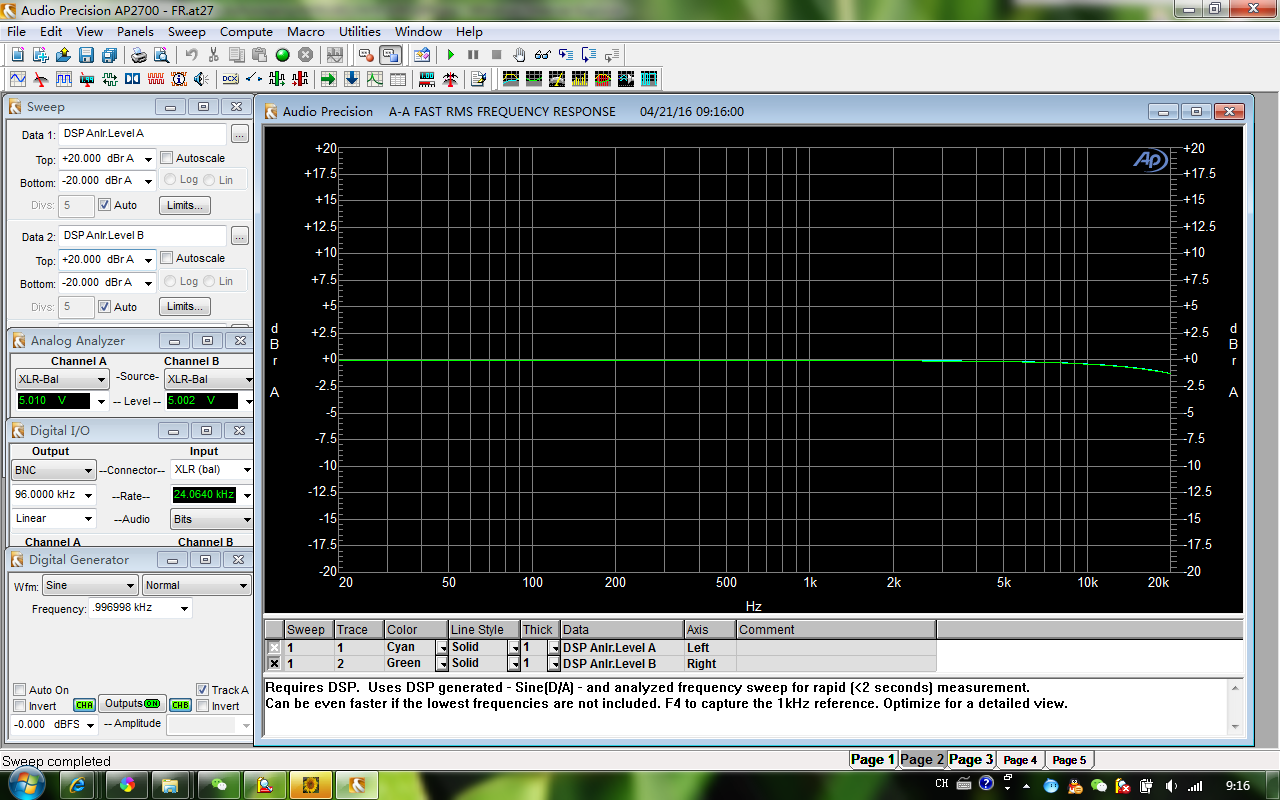Viewport: 1280px width, 800px height.
Task: Click the Data 1 DSP Anlr.Level A field
Action: (143, 134)
